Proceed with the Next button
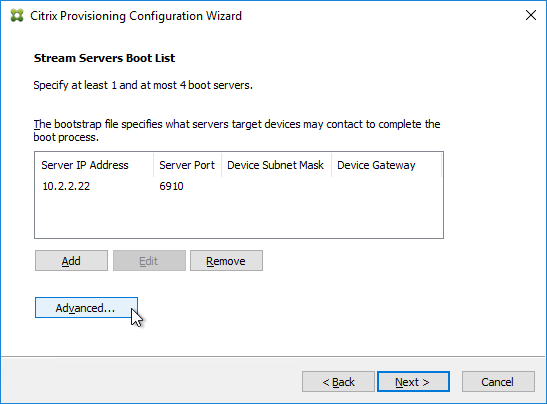 pos(413,382)
